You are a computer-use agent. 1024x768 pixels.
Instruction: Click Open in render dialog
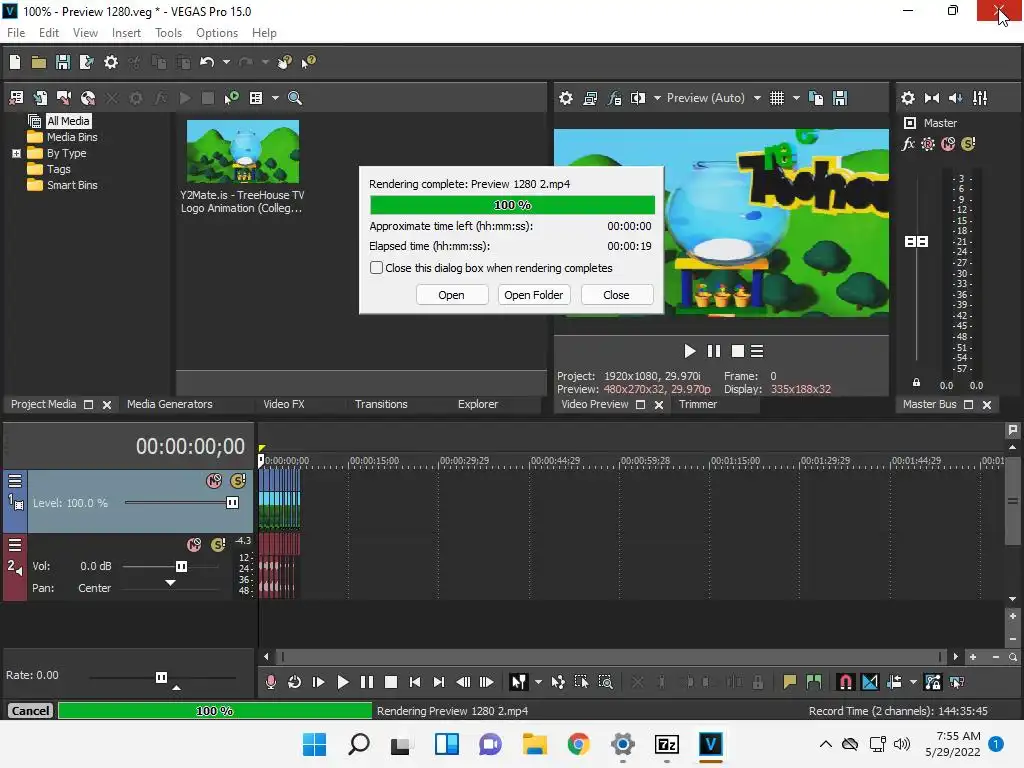[451, 295]
